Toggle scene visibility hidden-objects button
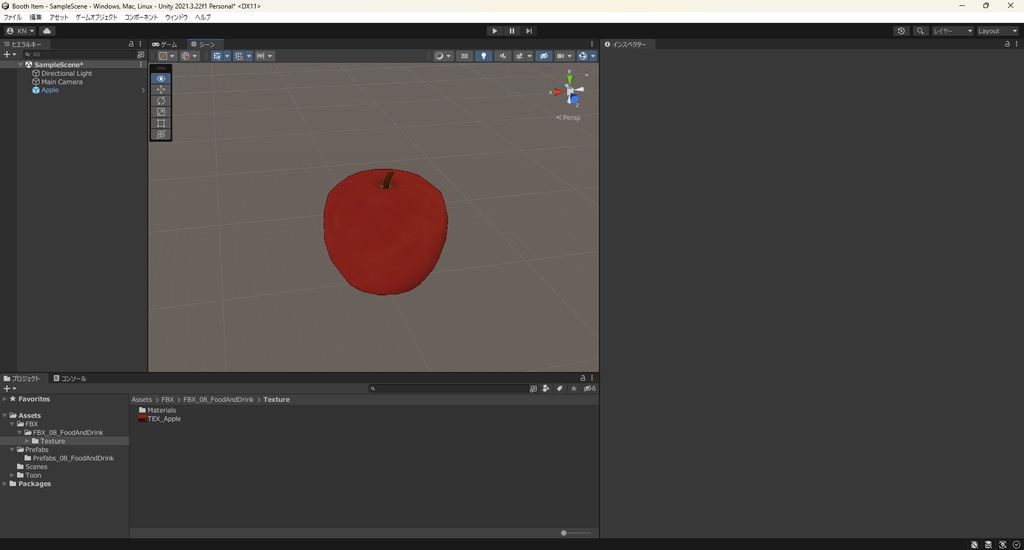Viewport: 1024px width, 550px height. point(543,56)
